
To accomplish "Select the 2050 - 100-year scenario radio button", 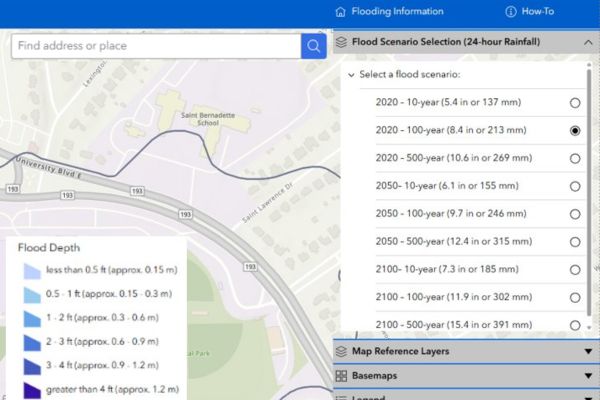I will [x=575, y=214].
